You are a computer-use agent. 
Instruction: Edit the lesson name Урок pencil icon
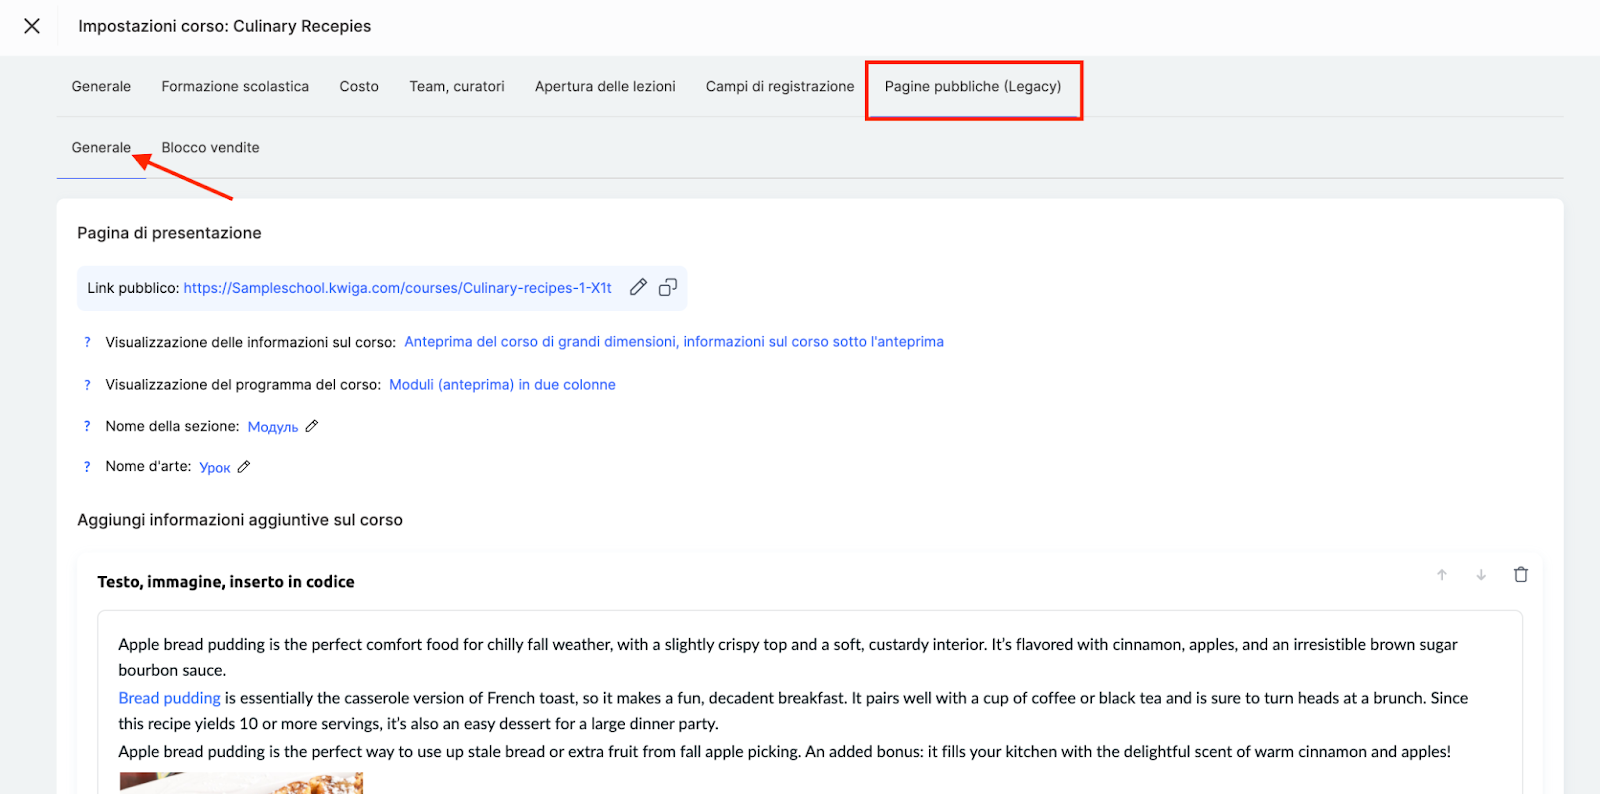pyautogui.click(x=244, y=467)
